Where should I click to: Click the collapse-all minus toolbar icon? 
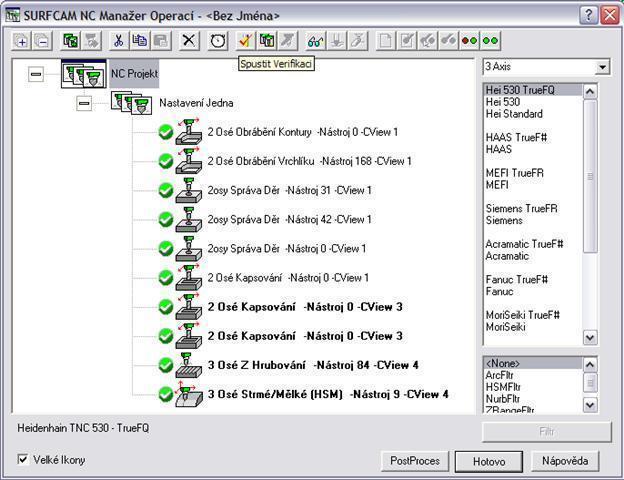[x=42, y=41]
